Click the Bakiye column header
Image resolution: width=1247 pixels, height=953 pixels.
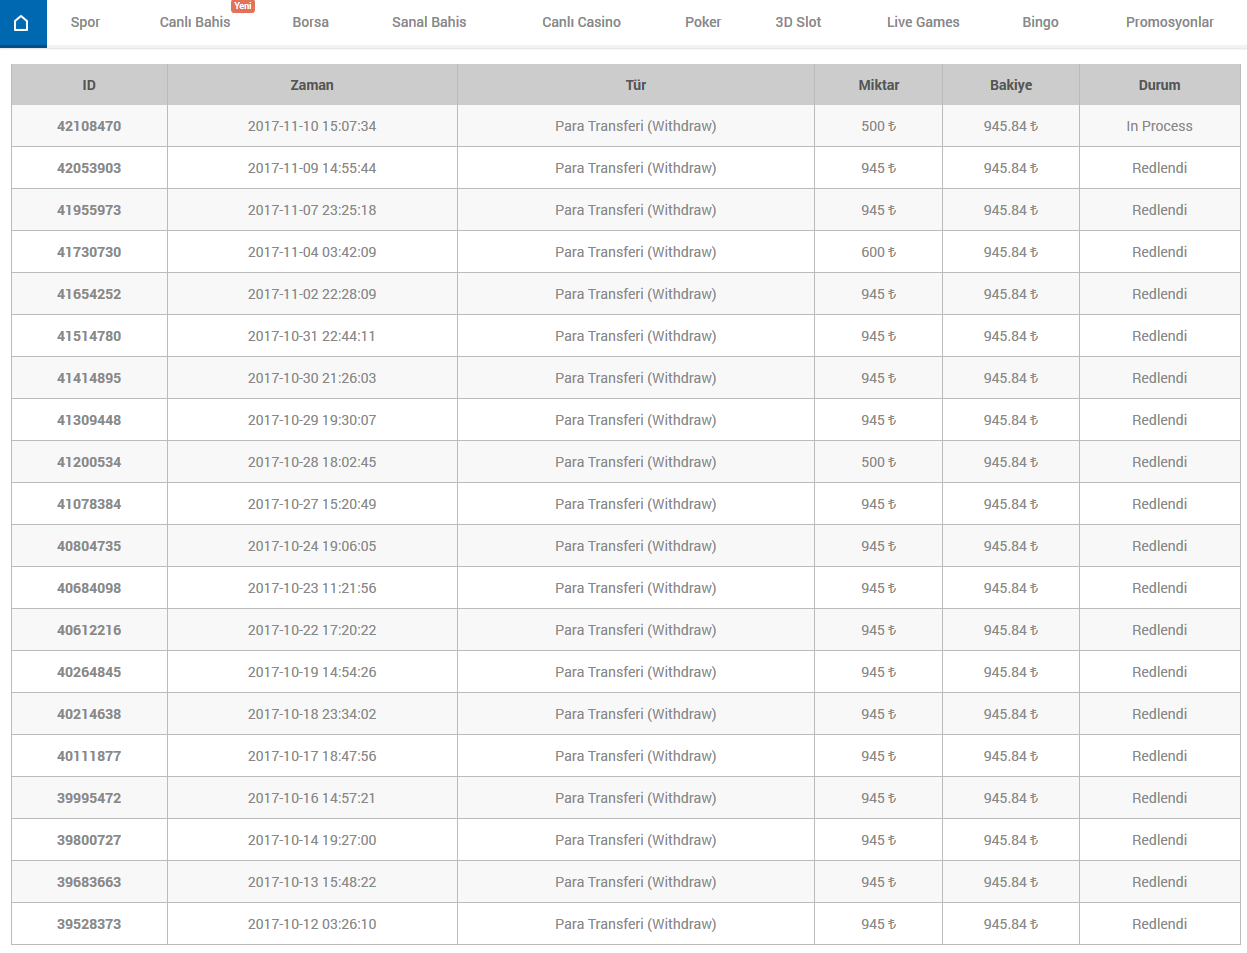pyautogui.click(x=1011, y=85)
